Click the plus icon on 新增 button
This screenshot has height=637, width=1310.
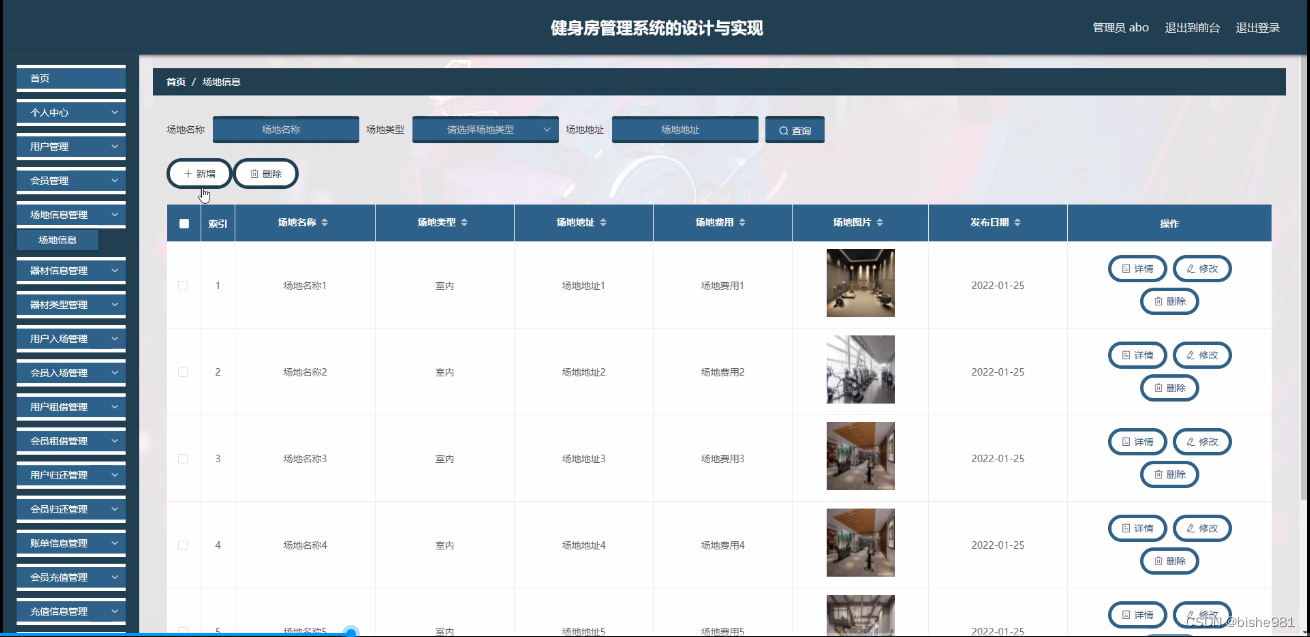pos(186,173)
